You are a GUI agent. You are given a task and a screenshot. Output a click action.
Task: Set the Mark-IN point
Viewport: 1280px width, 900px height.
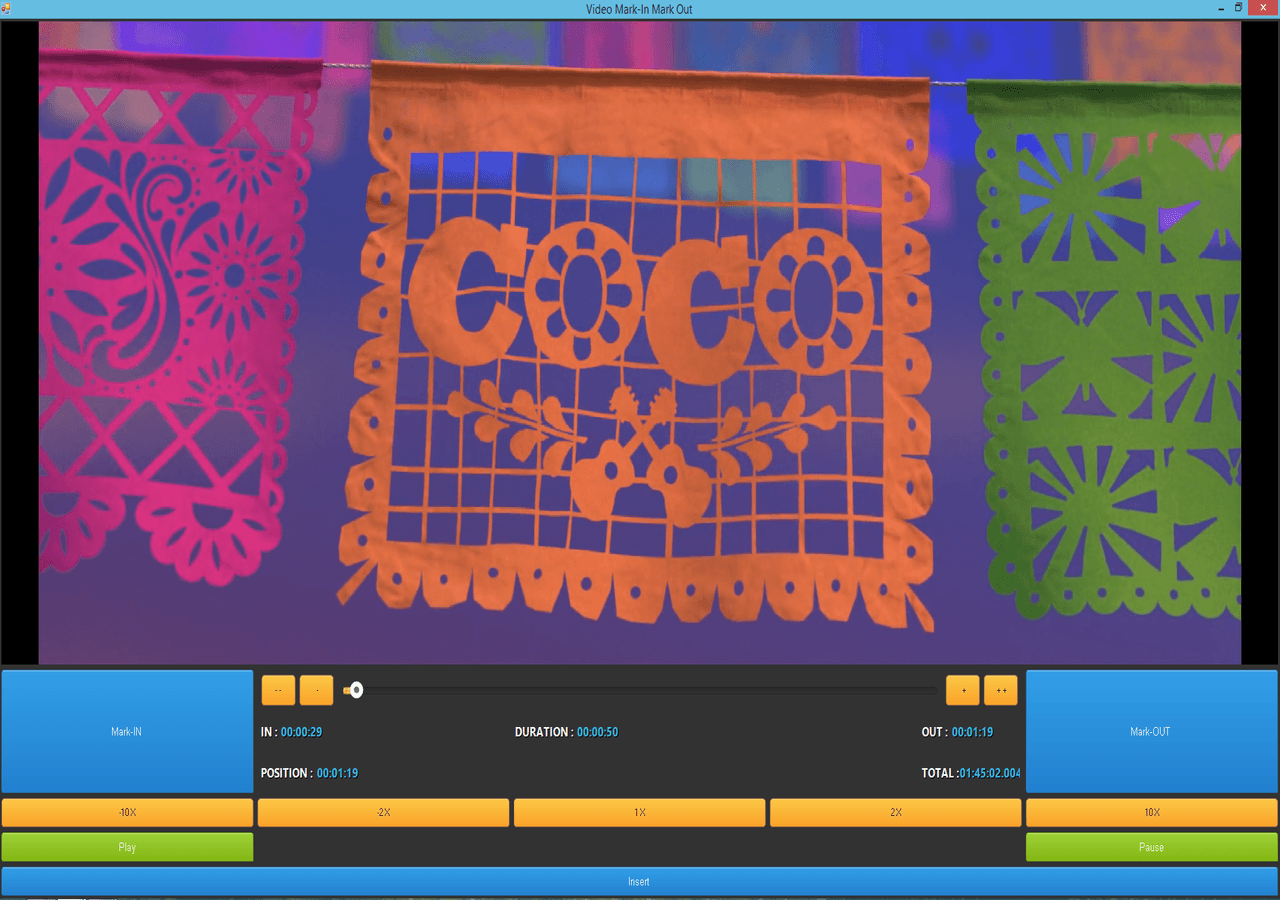tap(127, 731)
